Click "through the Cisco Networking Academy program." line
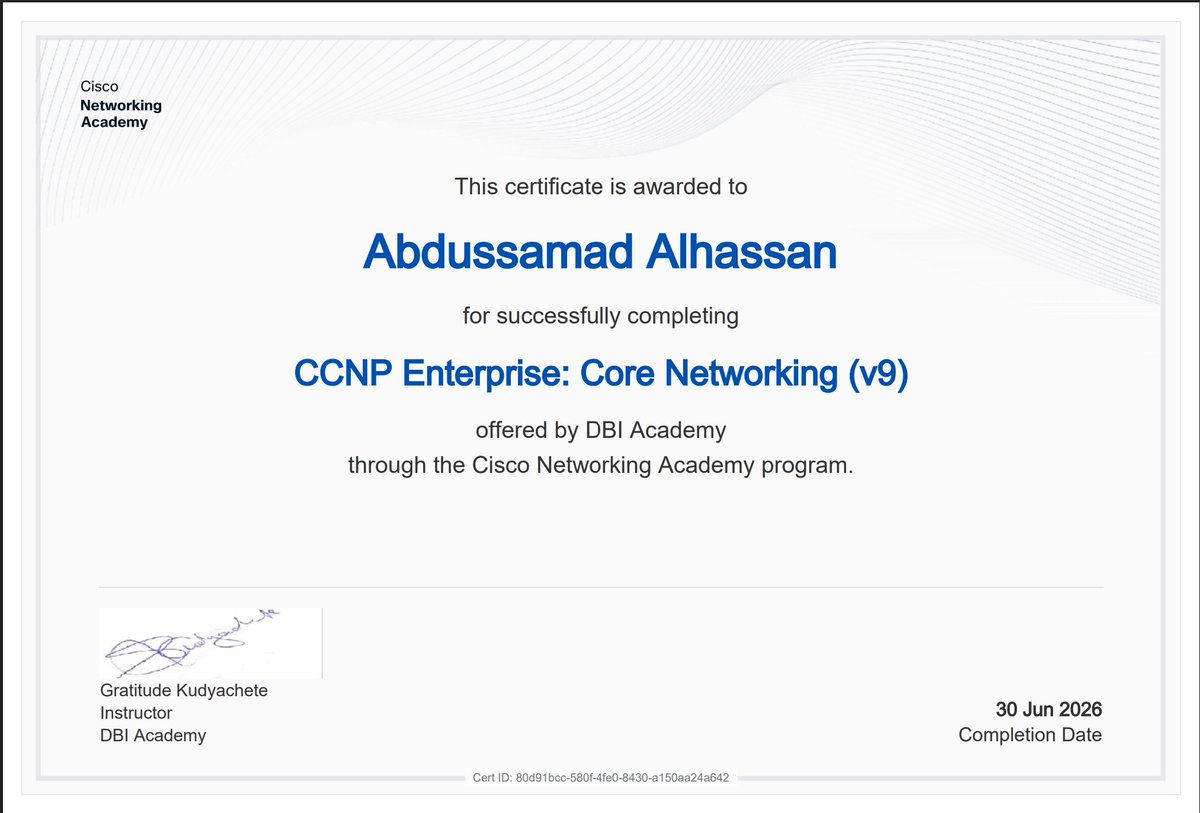The image size is (1200, 813). tap(600, 466)
